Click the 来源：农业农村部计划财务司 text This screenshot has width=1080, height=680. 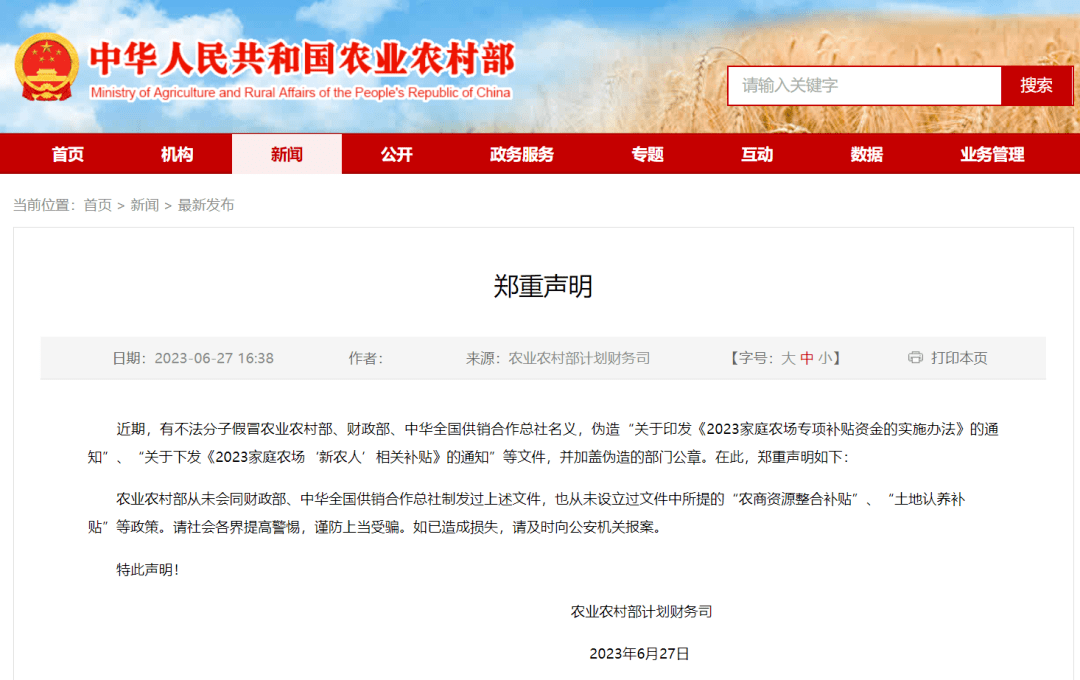(x=558, y=358)
